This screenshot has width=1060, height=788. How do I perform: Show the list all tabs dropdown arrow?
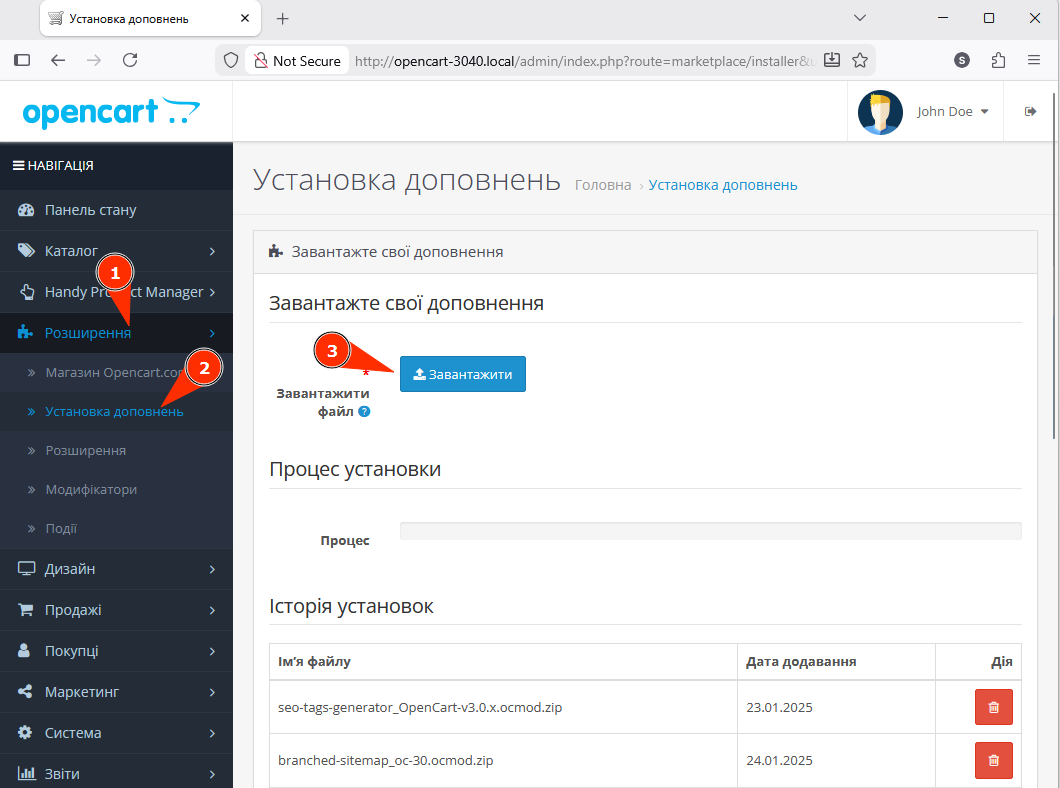[x=860, y=18]
